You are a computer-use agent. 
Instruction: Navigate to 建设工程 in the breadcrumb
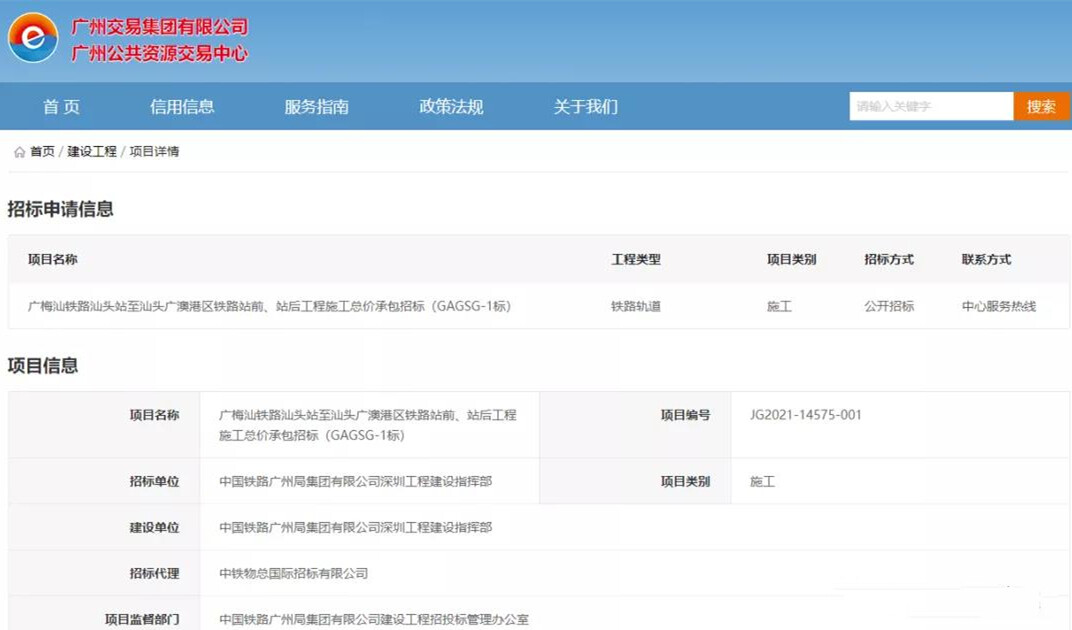point(92,152)
